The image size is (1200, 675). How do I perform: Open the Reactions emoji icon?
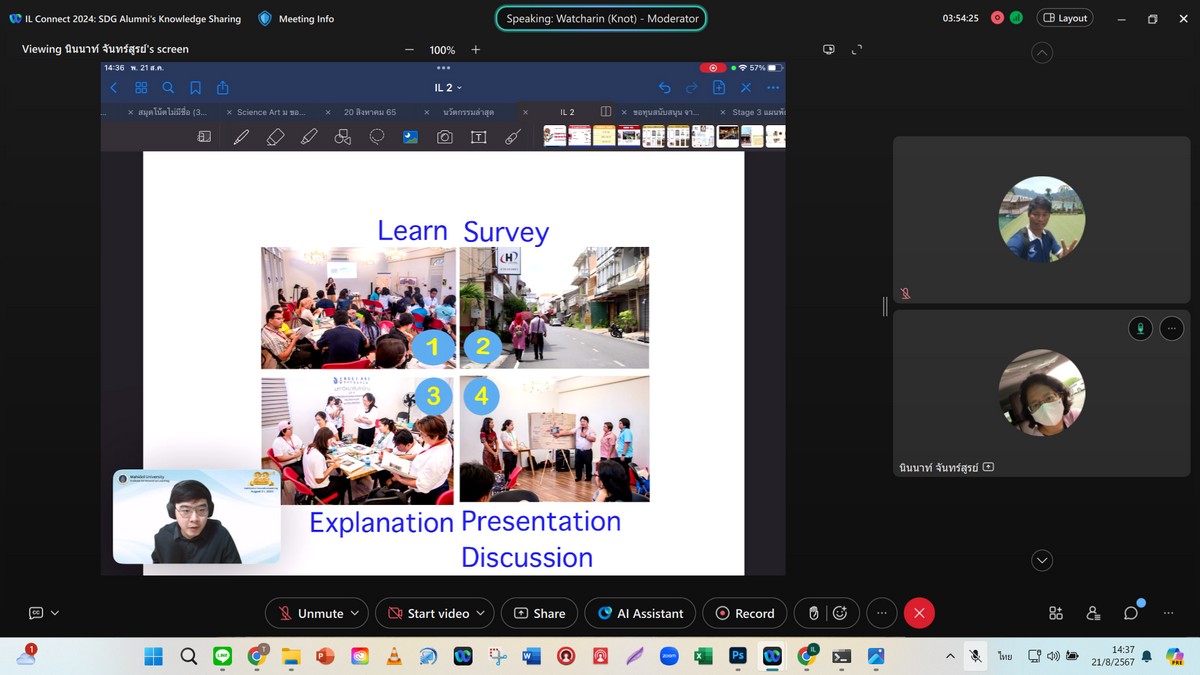pos(840,613)
